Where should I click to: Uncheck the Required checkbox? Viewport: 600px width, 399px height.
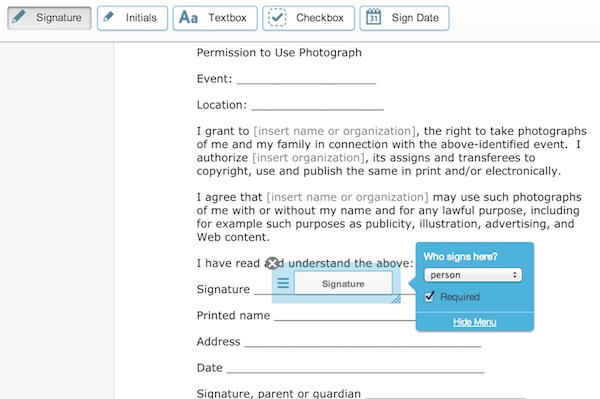point(429,296)
